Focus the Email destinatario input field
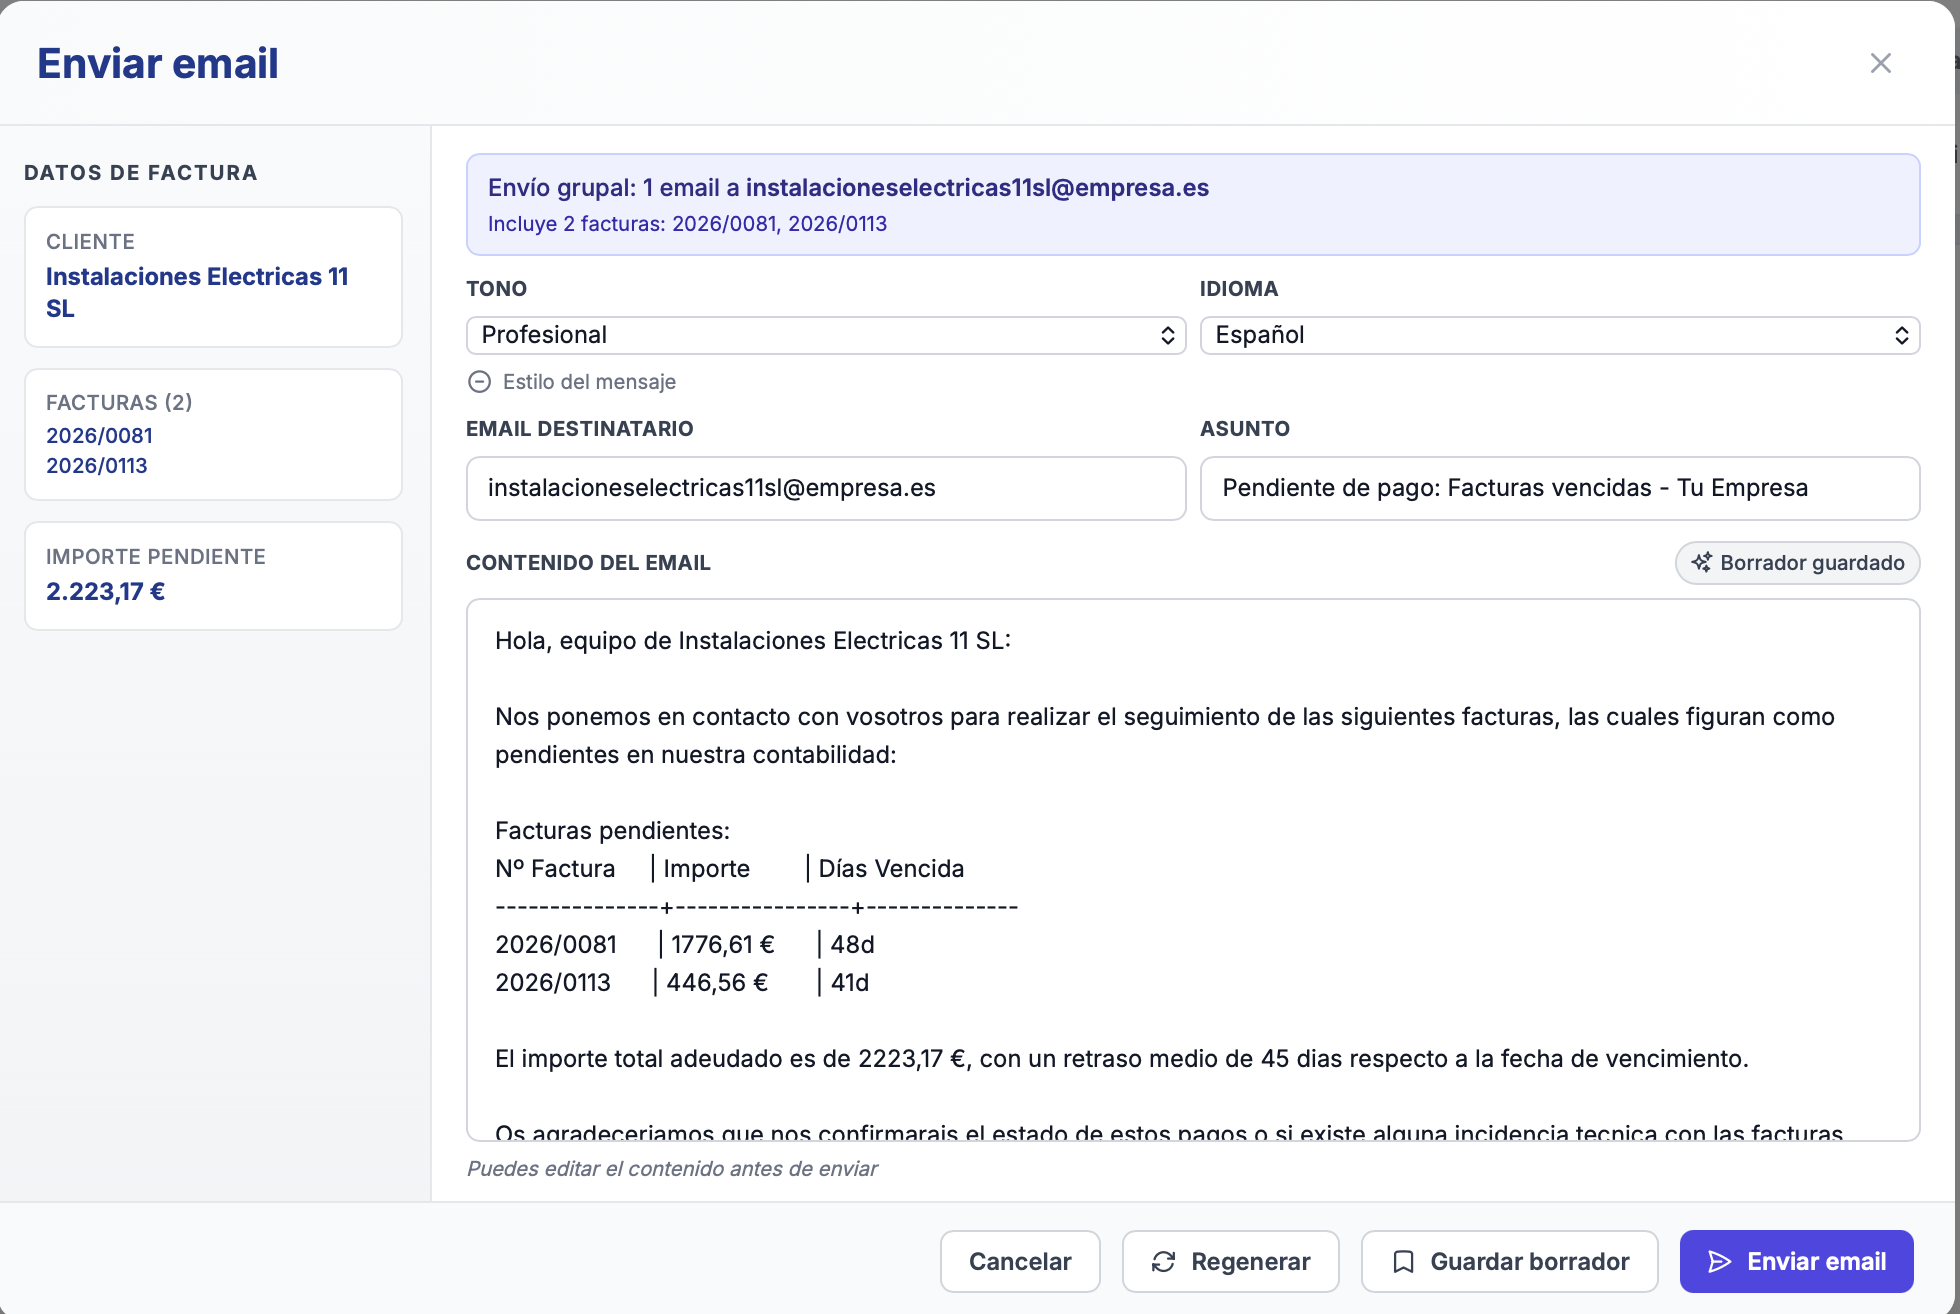This screenshot has height=1314, width=1960. point(826,488)
